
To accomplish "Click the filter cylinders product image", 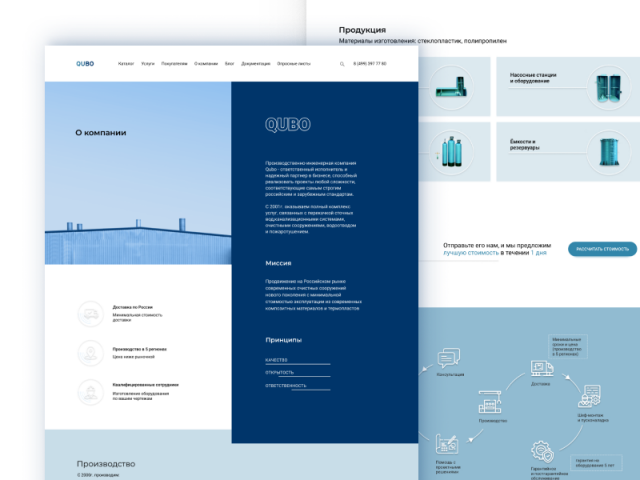I will (x=451, y=152).
